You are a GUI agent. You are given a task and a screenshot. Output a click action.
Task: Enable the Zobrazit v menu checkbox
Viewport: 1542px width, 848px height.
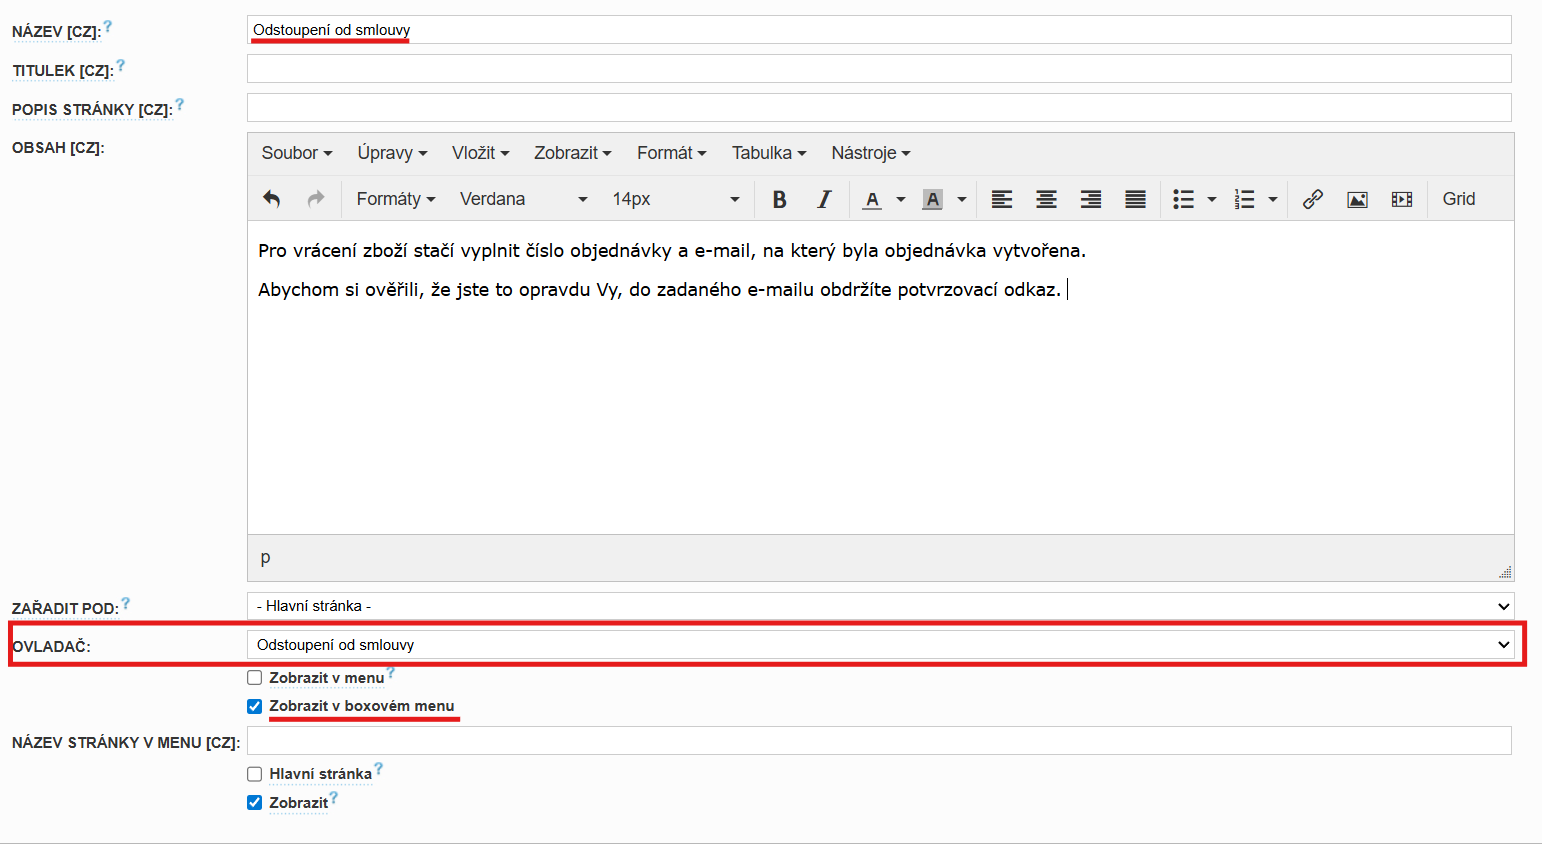pyautogui.click(x=255, y=678)
